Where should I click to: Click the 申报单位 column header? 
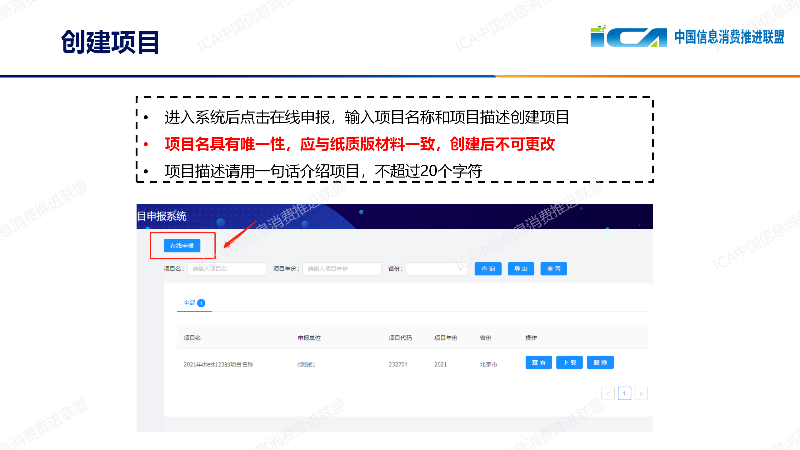pyautogui.click(x=306, y=338)
